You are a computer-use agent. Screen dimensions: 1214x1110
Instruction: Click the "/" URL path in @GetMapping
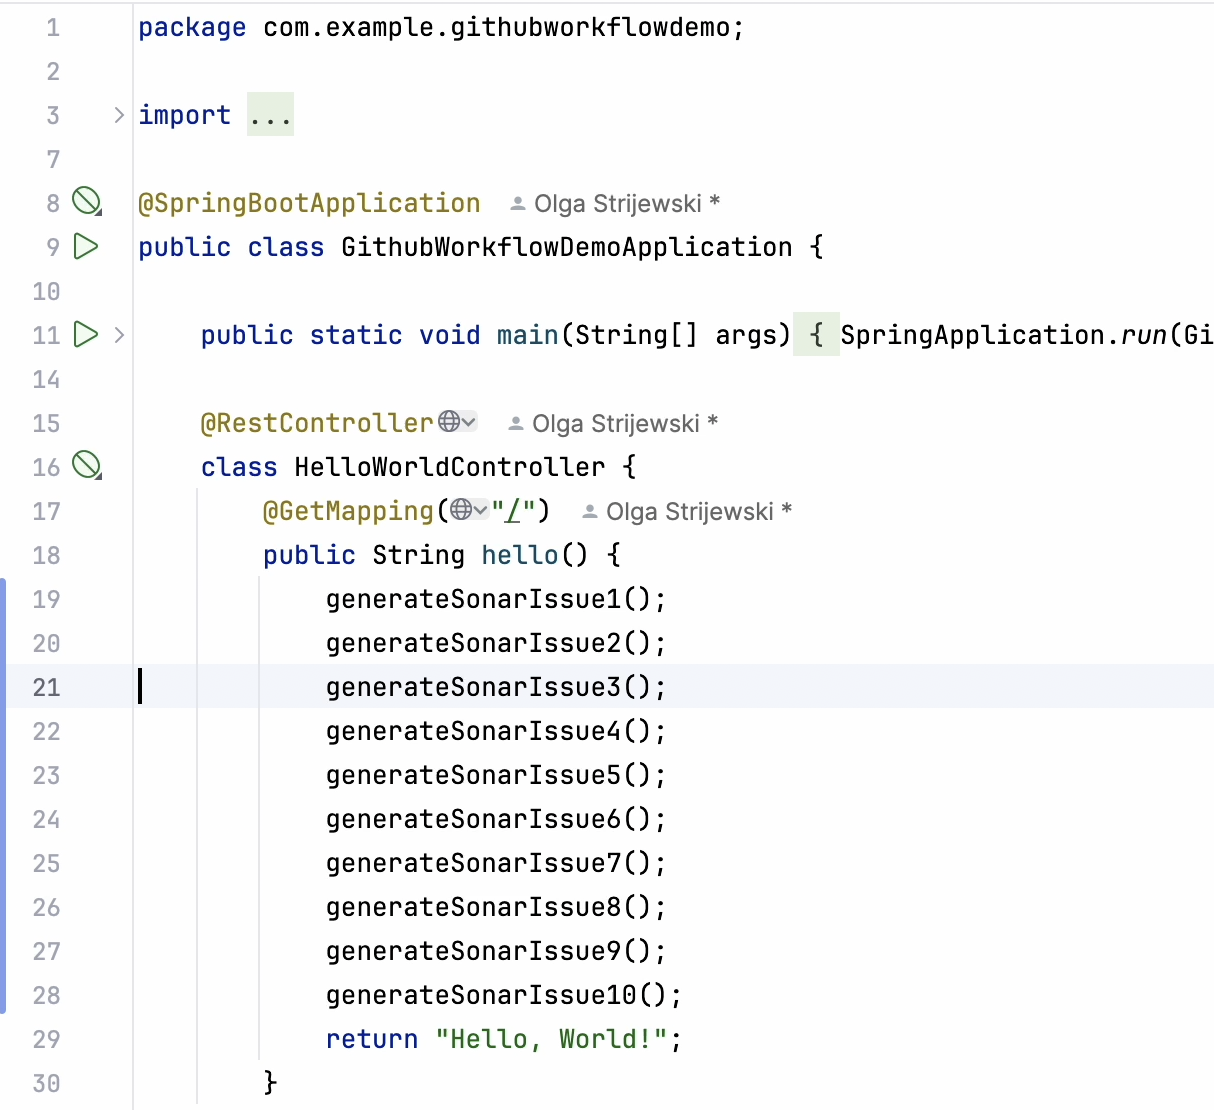tap(515, 511)
